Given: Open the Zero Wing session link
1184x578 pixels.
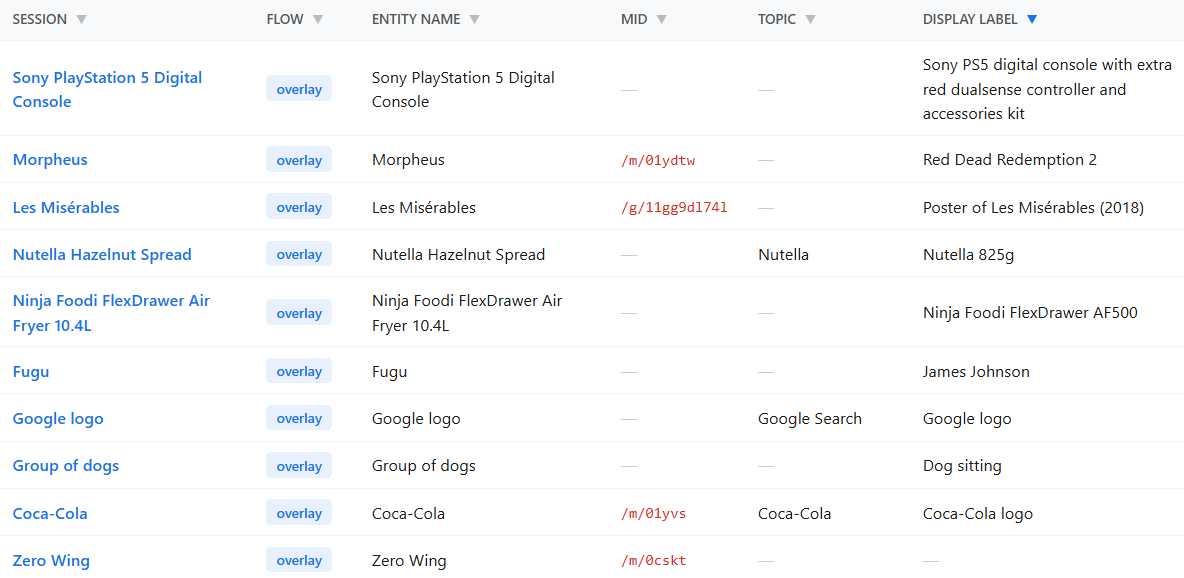Looking at the screenshot, I should (x=51, y=560).
